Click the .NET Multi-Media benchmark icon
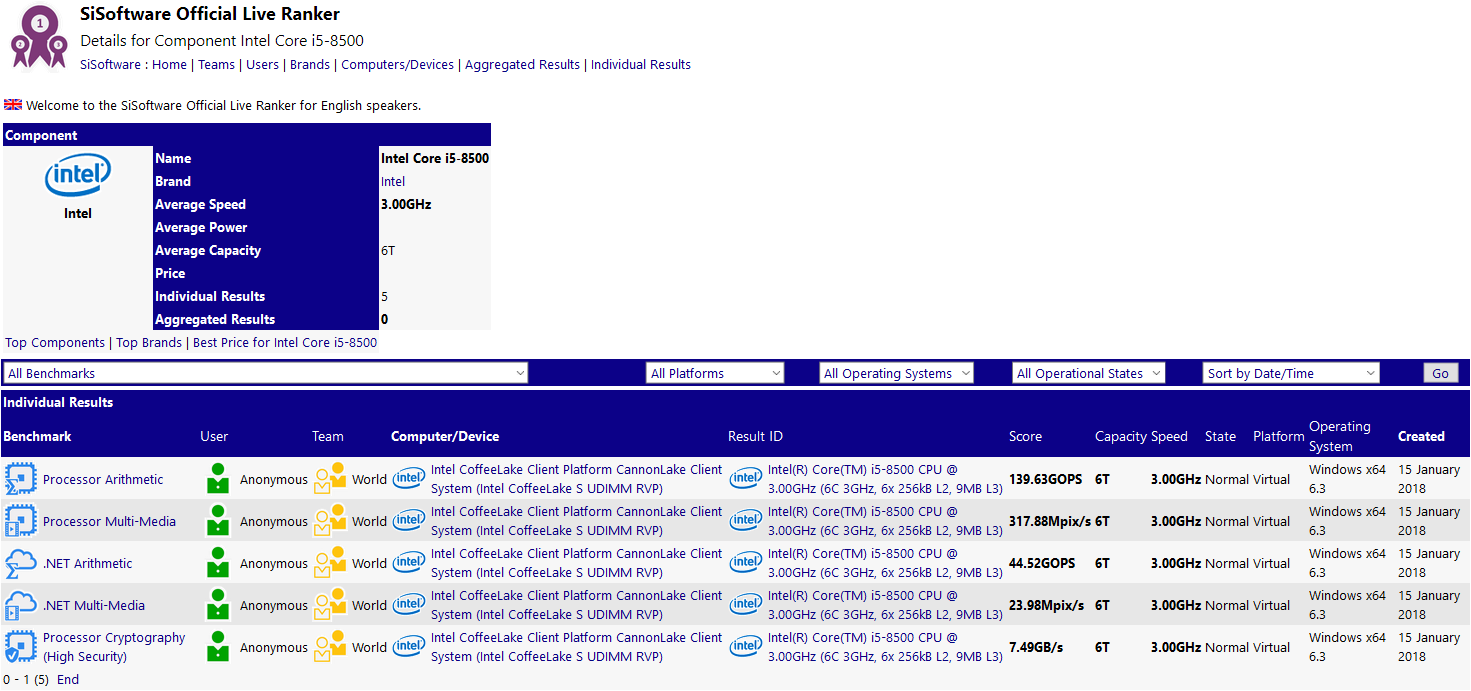Viewport: 1471px width, 691px height. tap(21, 605)
